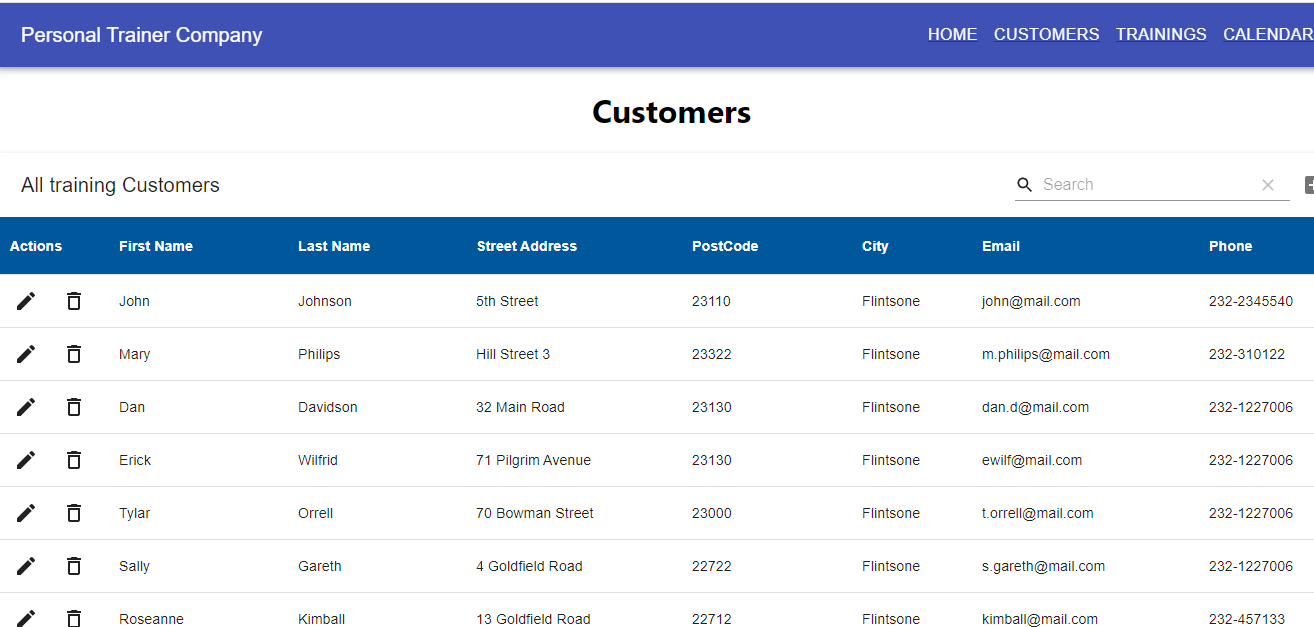Edit John Johnson's customer record

[26, 301]
